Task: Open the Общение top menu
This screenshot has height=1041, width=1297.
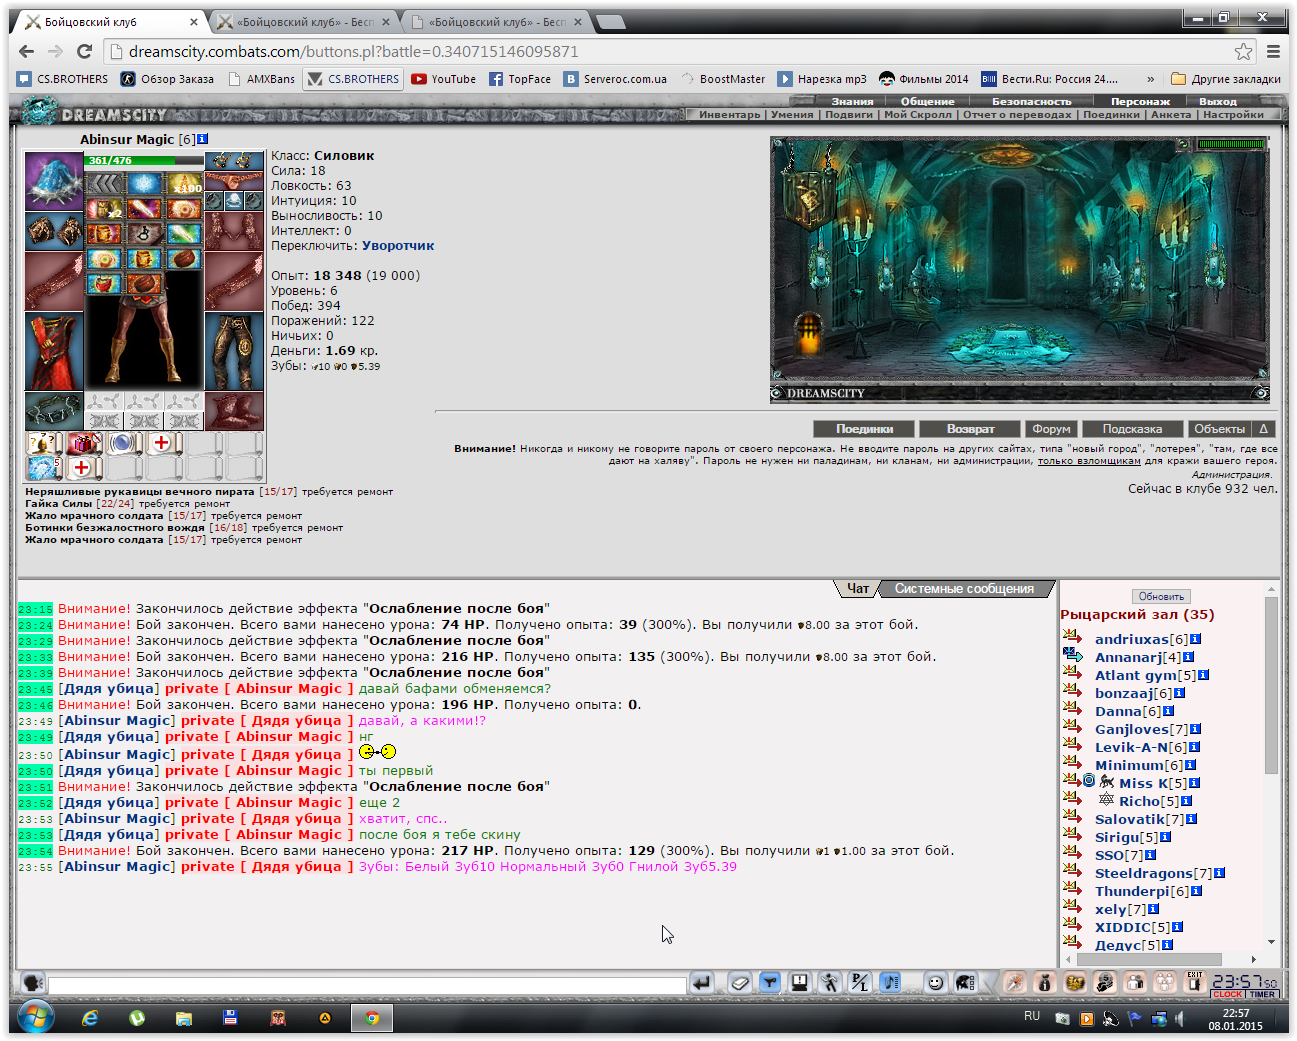Action: click(x=927, y=101)
